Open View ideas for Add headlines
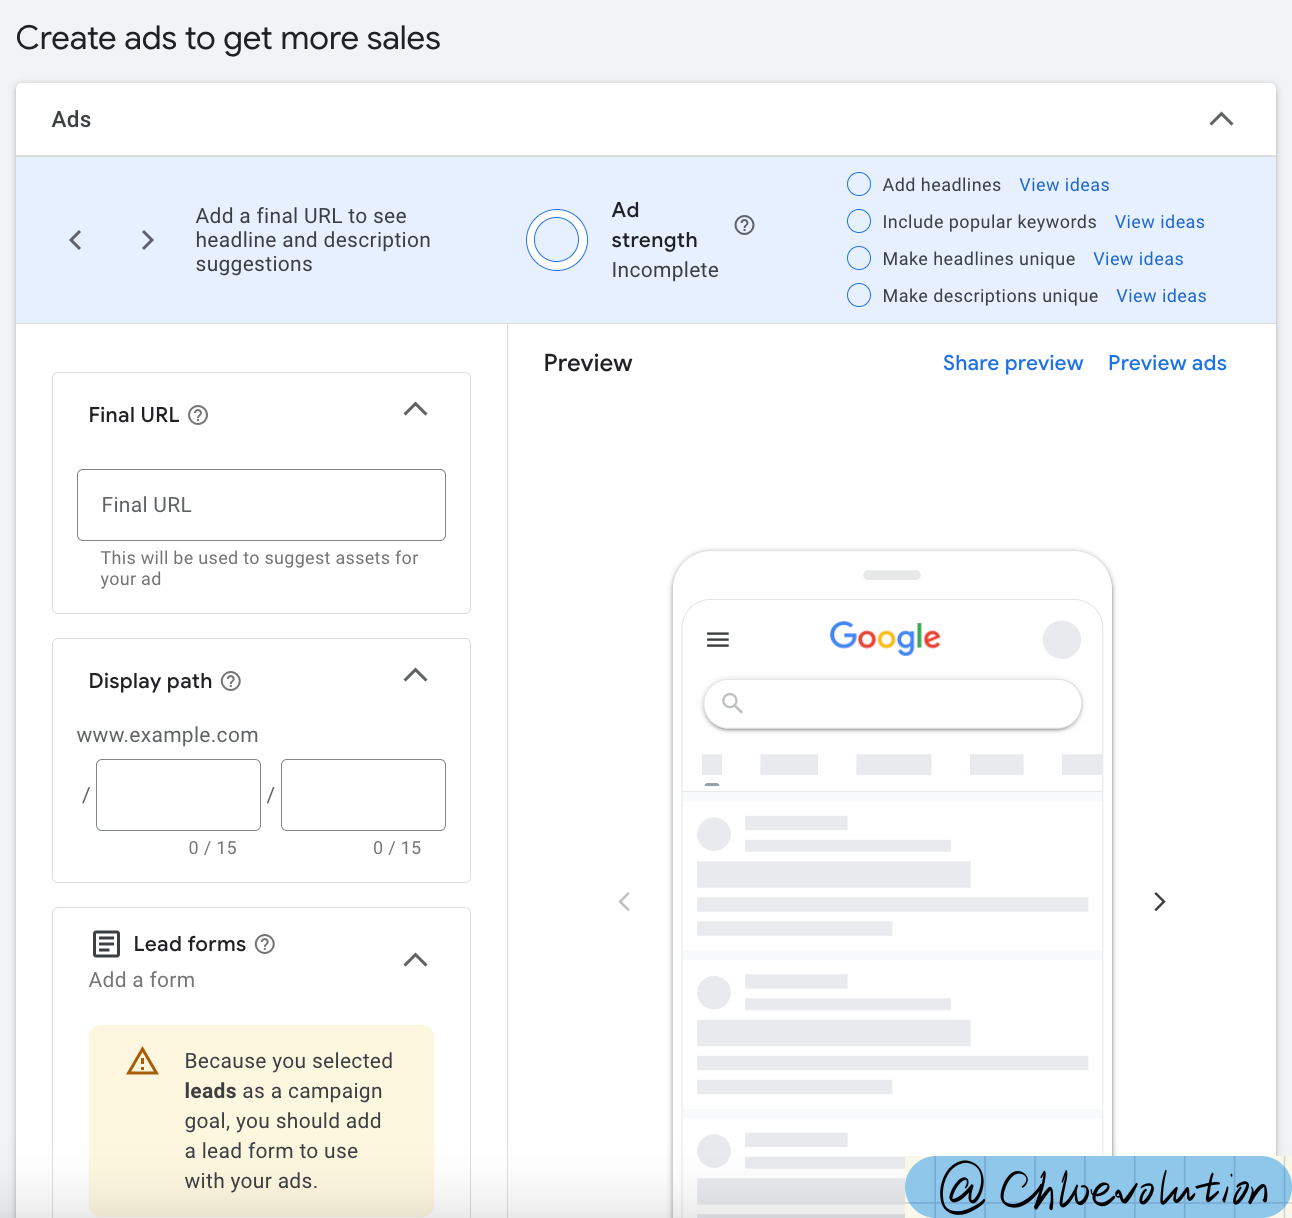 1064,185
